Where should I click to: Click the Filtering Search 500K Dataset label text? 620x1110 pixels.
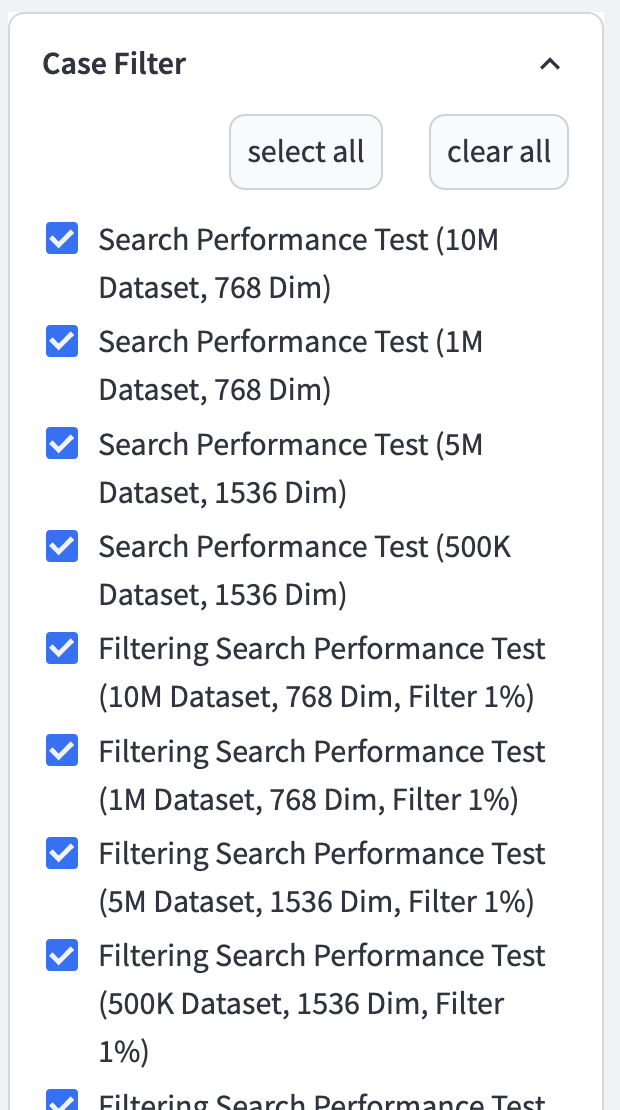[x=322, y=1002]
